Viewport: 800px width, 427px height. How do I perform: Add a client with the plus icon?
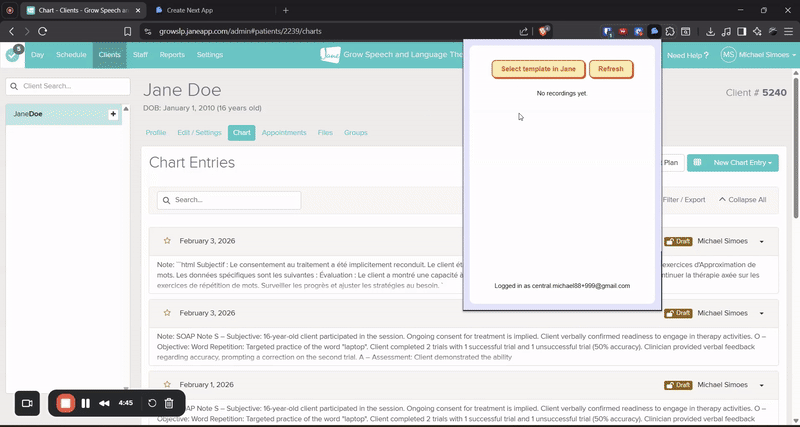tap(113, 115)
